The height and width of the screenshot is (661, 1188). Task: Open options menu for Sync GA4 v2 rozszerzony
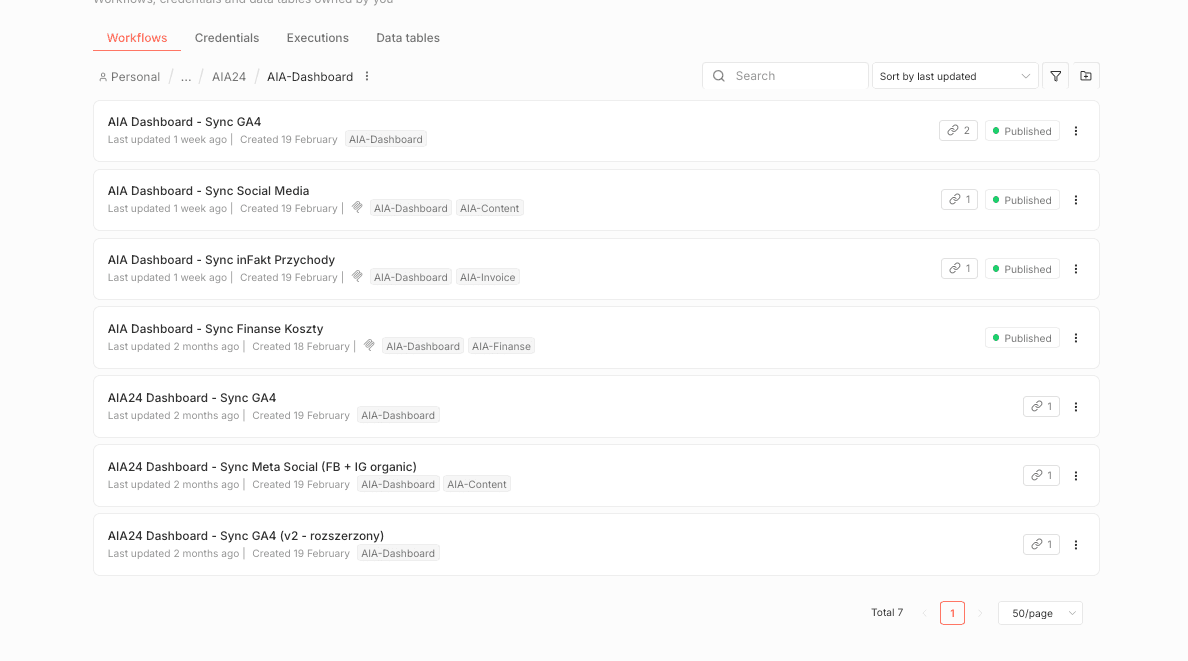(x=1076, y=545)
